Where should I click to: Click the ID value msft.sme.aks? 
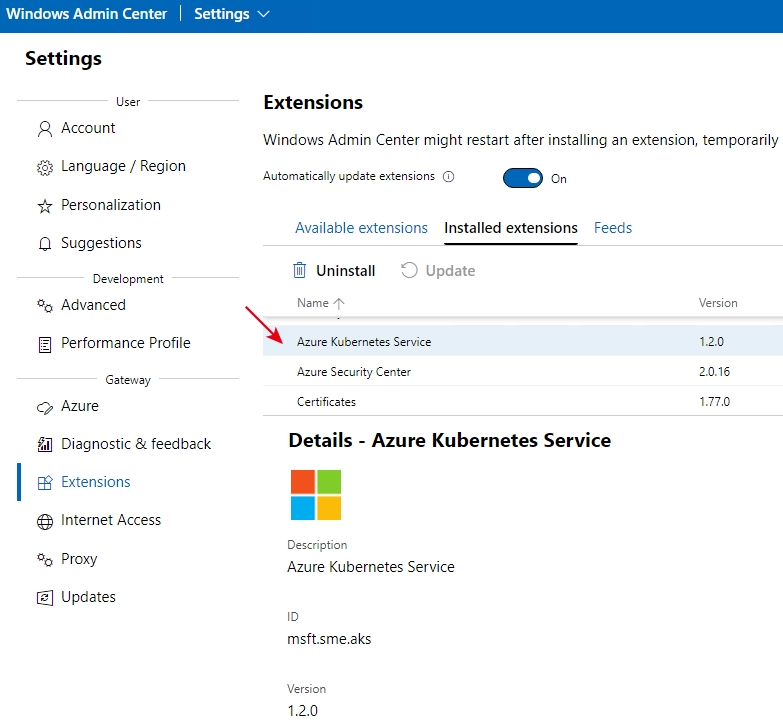(x=329, y=639)
